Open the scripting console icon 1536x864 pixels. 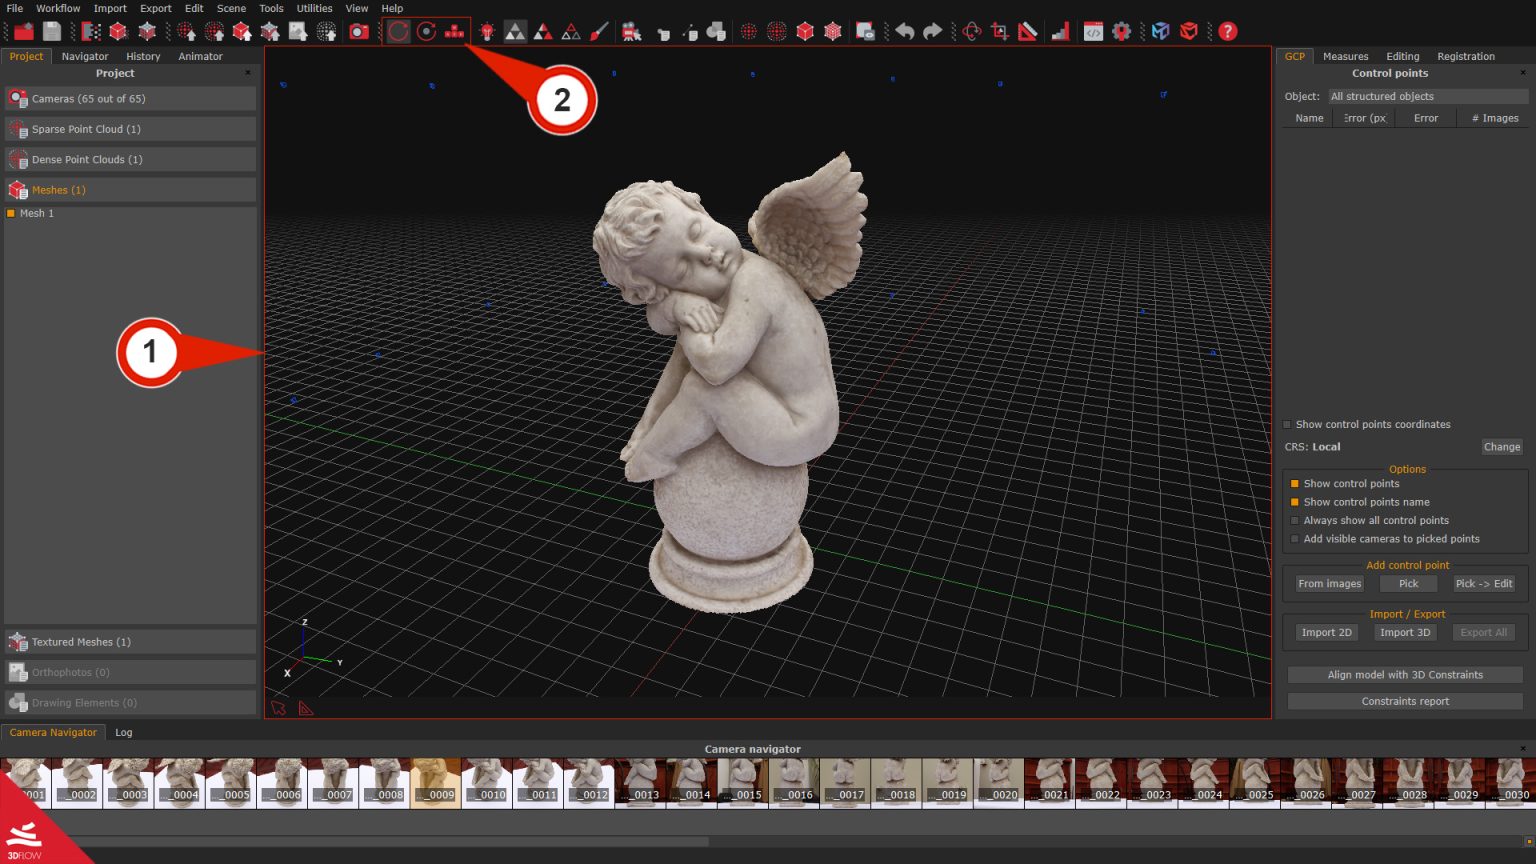tap(1091, 31)
